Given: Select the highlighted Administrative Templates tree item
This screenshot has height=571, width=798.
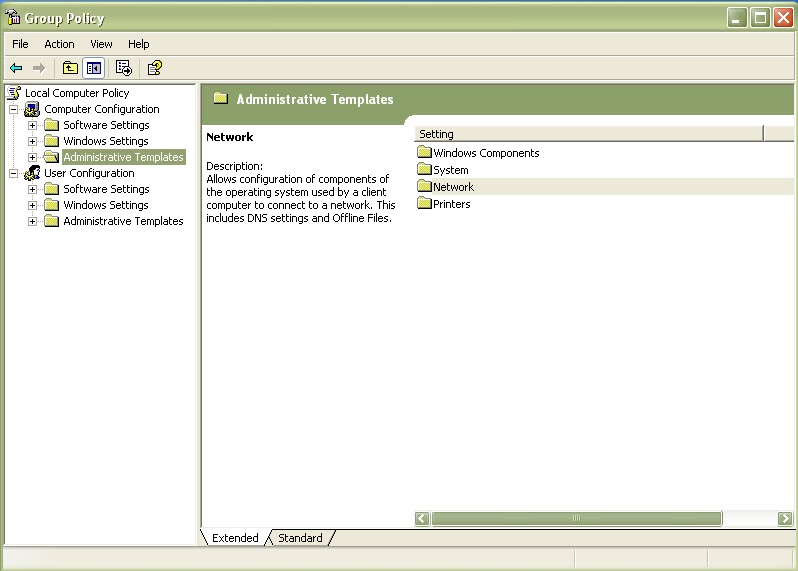Looking at the screenshot, I should tap(123, 157).
